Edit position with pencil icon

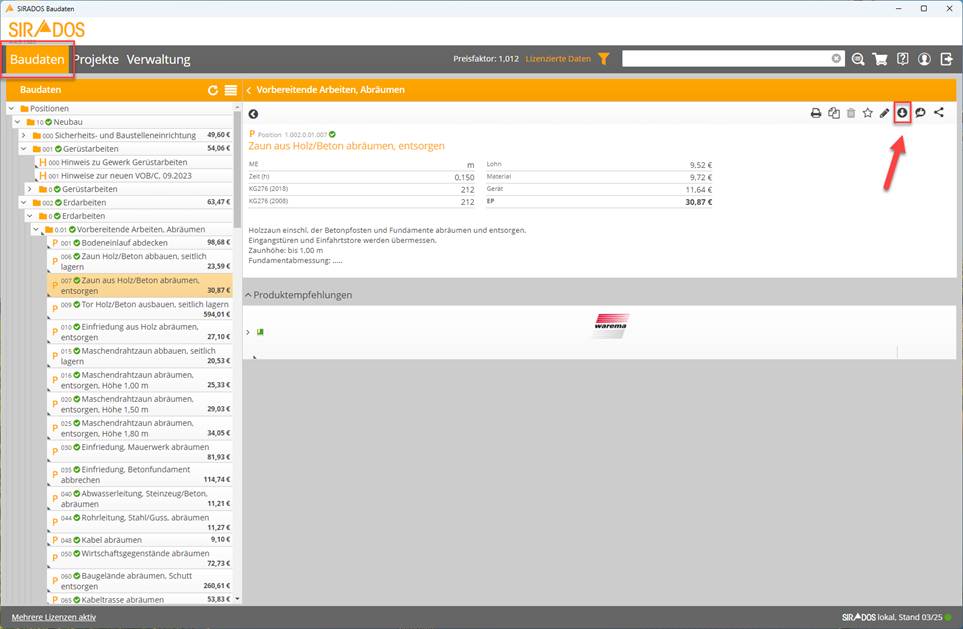pos(884,113)
